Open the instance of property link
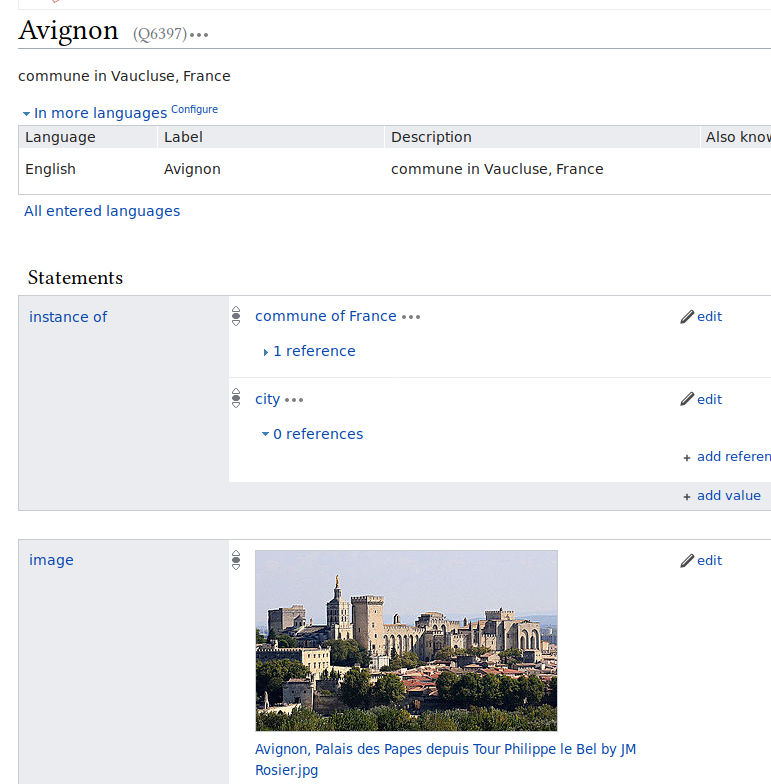Screen dimensions: 771x784 pos(68,317)
